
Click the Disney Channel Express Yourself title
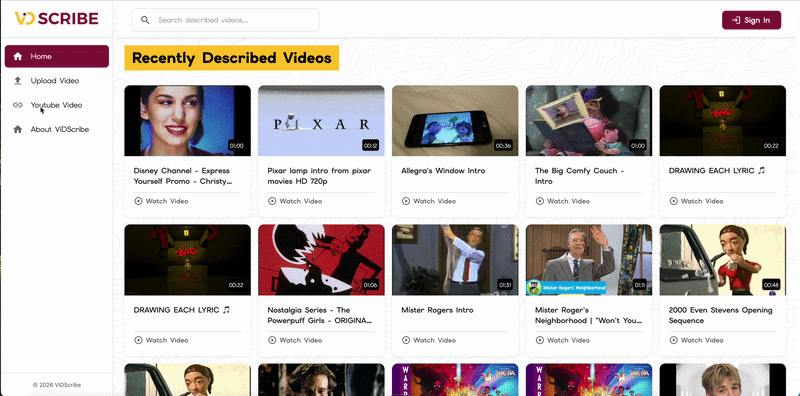pos(183,176)
